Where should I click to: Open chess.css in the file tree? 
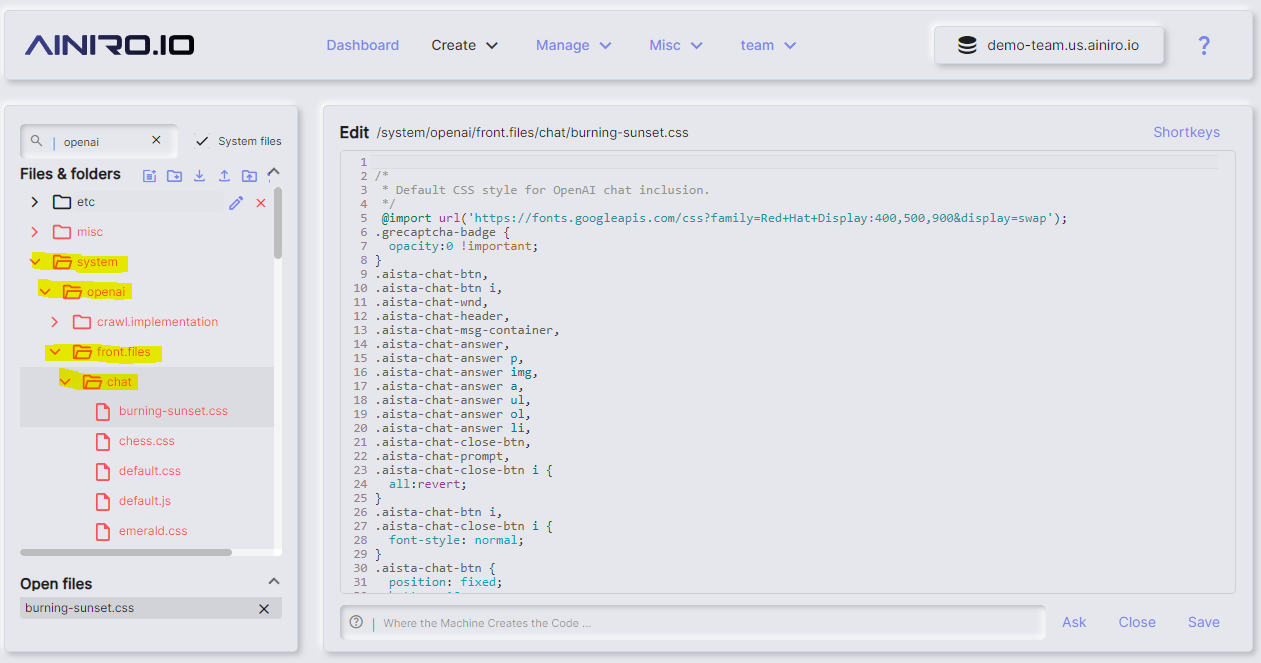(146, 441)
